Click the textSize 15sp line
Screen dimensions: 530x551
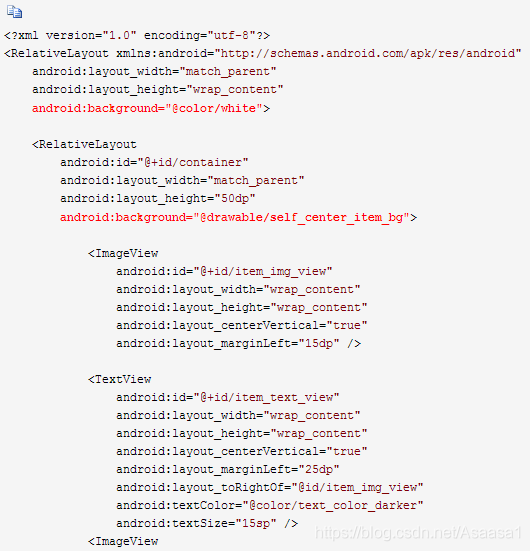point(207,524)
